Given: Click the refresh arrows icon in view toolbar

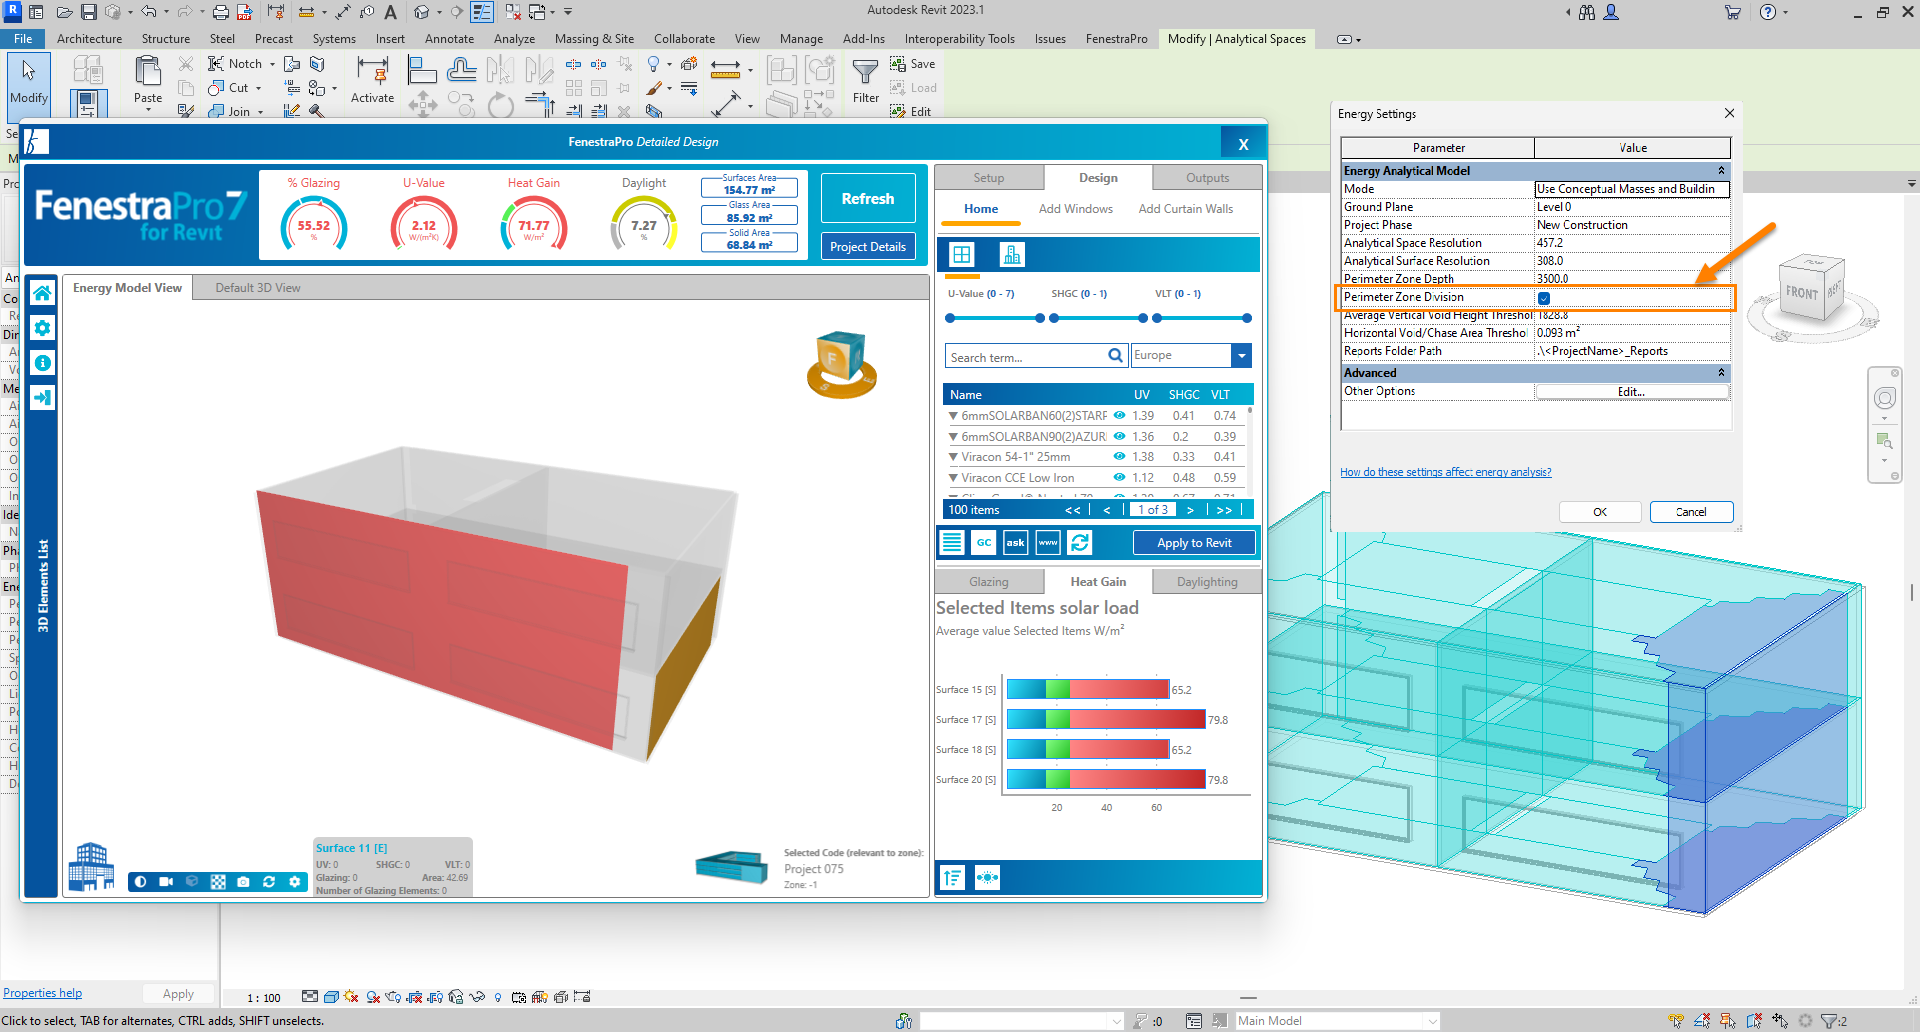Looking at the screenshot, I should 269,882.
